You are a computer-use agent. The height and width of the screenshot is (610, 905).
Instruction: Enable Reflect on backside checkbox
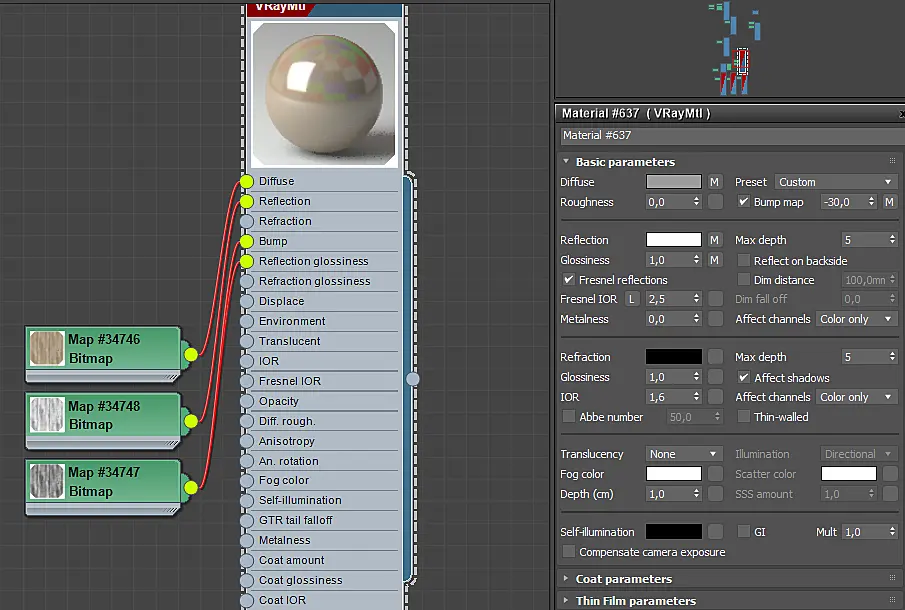click(743, 260)
